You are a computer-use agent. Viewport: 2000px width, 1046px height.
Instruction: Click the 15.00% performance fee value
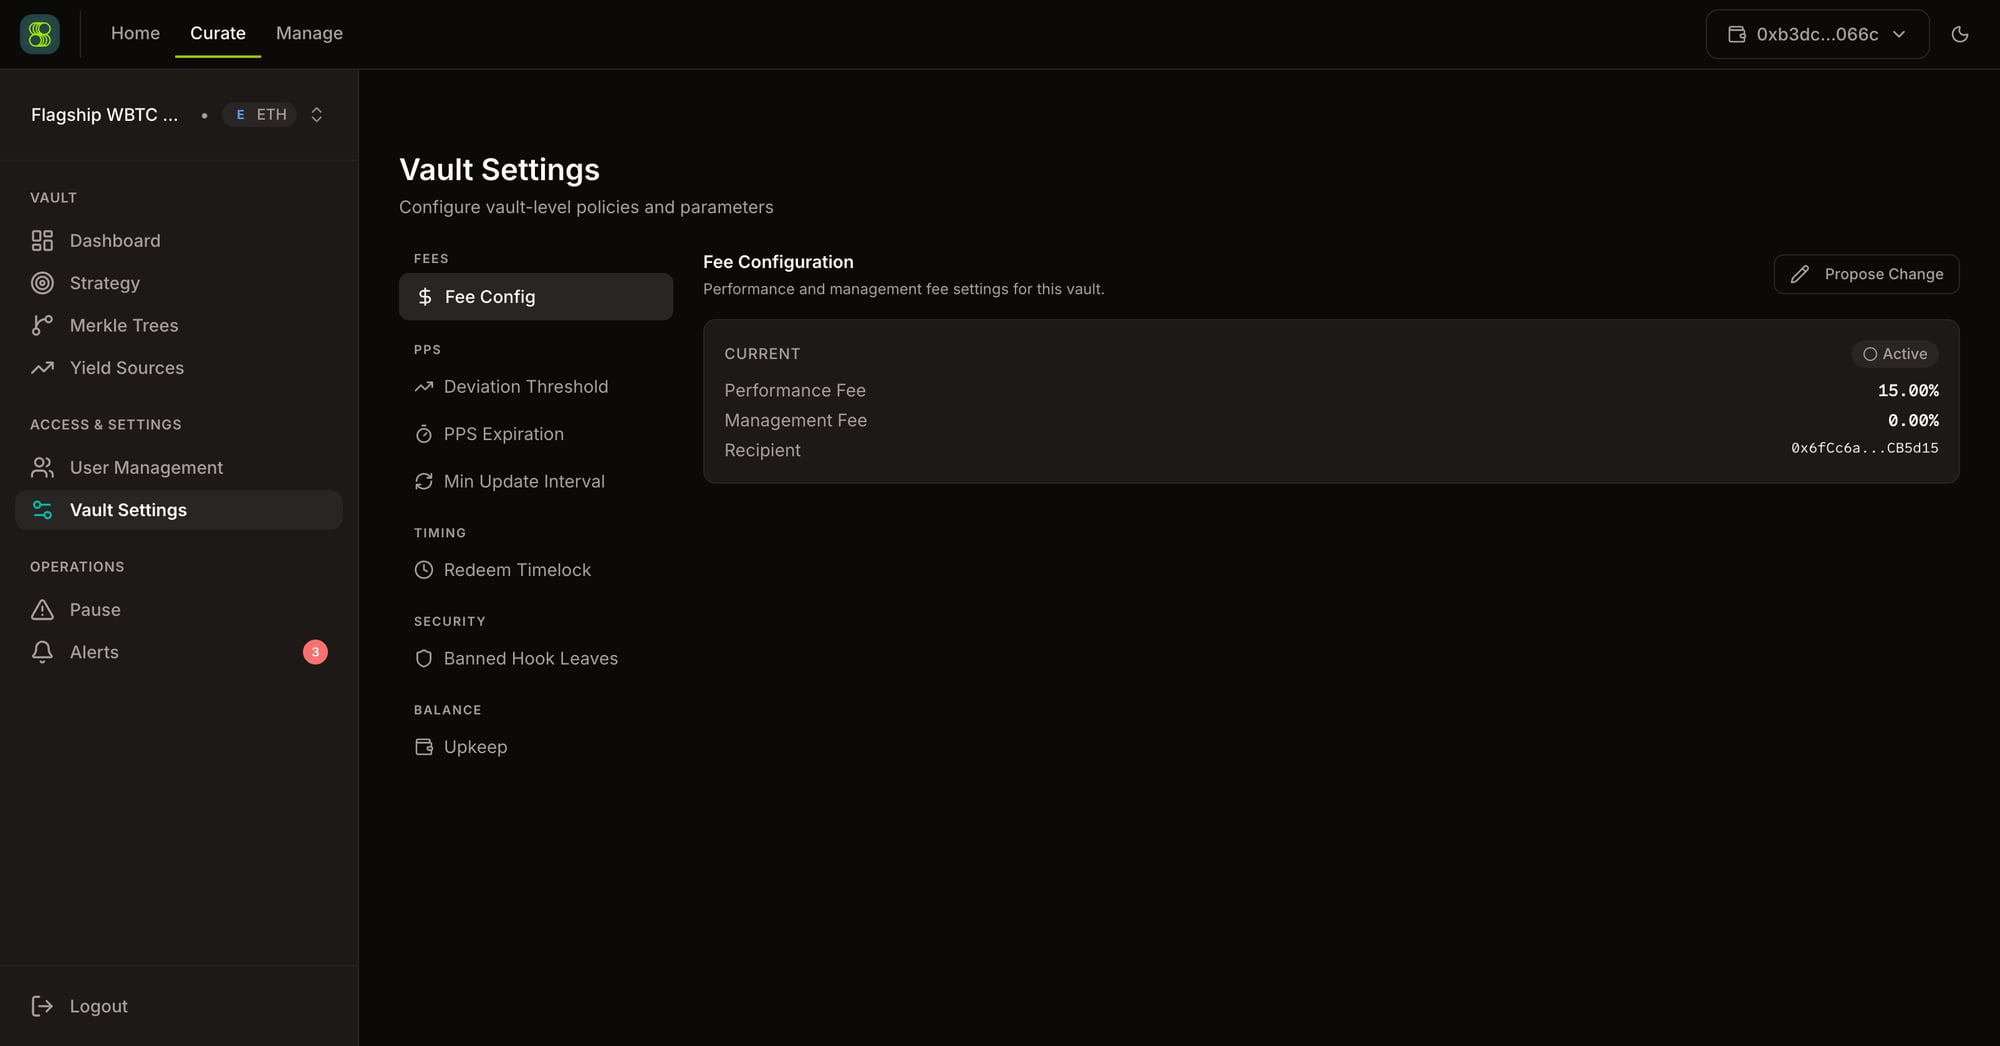tap(1908, 390)
